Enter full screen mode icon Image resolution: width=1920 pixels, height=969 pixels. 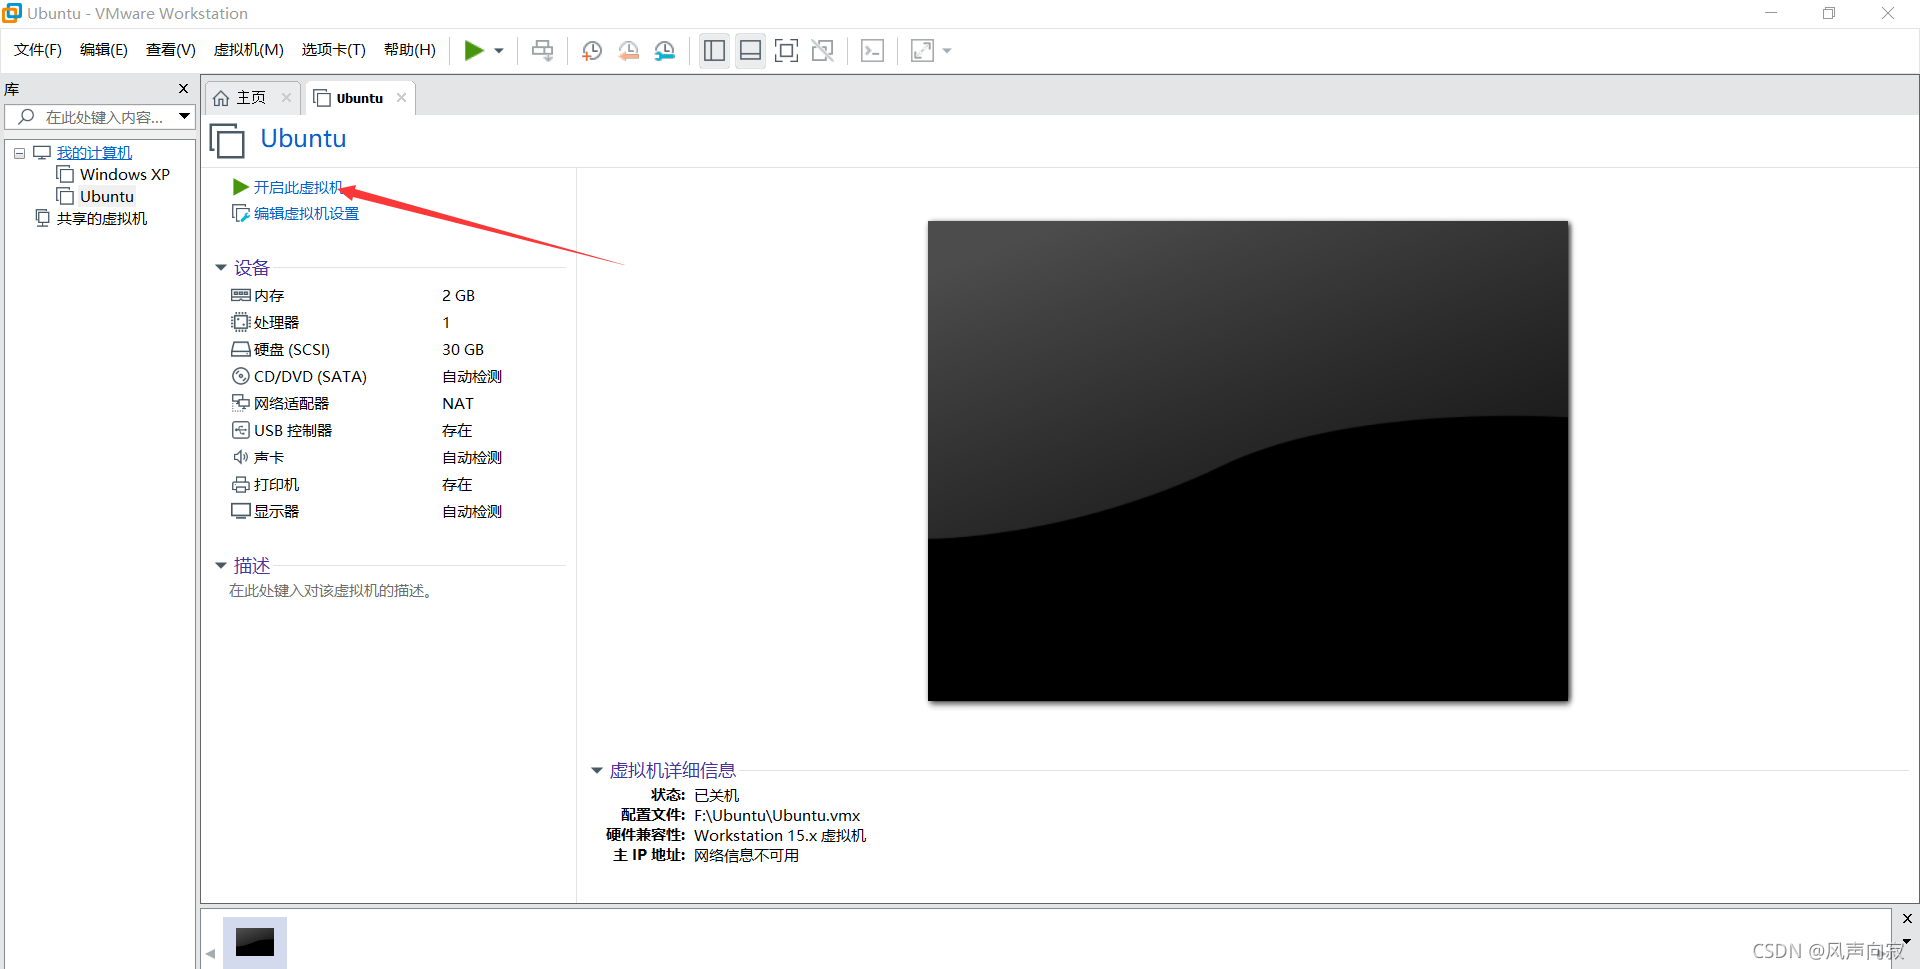(786, 51)
